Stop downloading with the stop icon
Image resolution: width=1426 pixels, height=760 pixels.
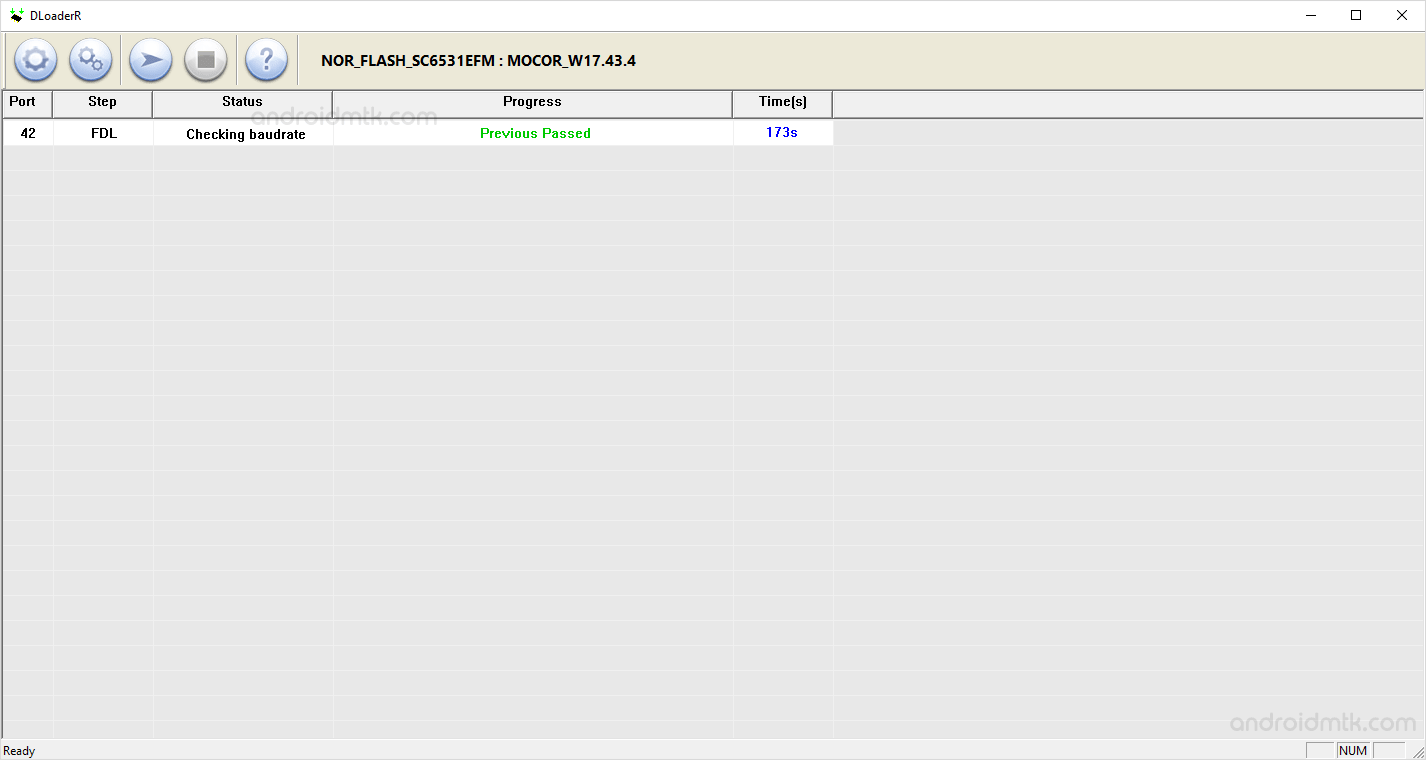pos(205,60)
